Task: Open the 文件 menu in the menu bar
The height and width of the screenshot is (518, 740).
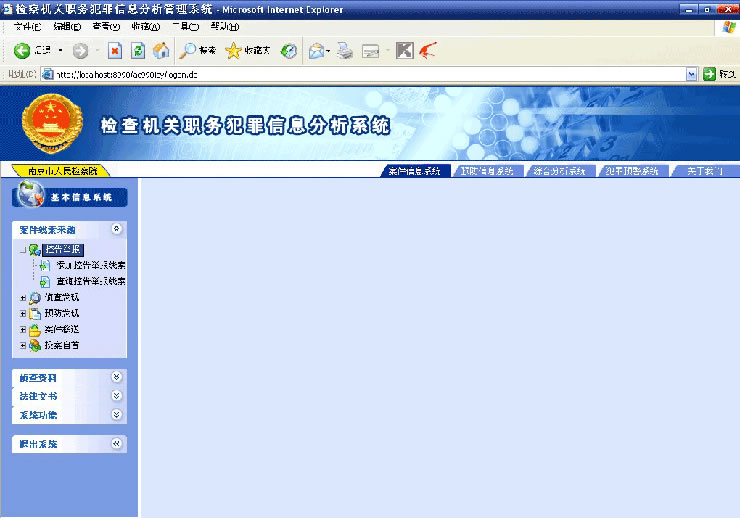Action: coord(26,26)
